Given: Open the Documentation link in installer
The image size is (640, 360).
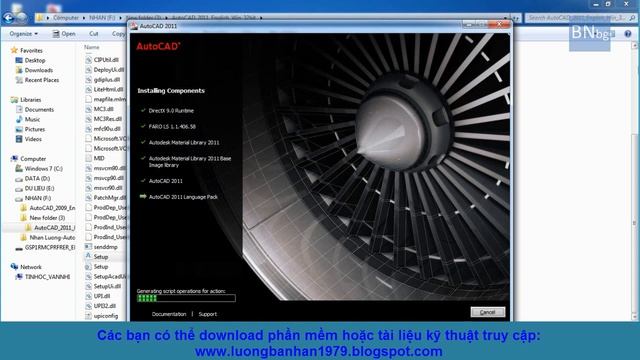Looking at the screenshot, I should [169, 314].
